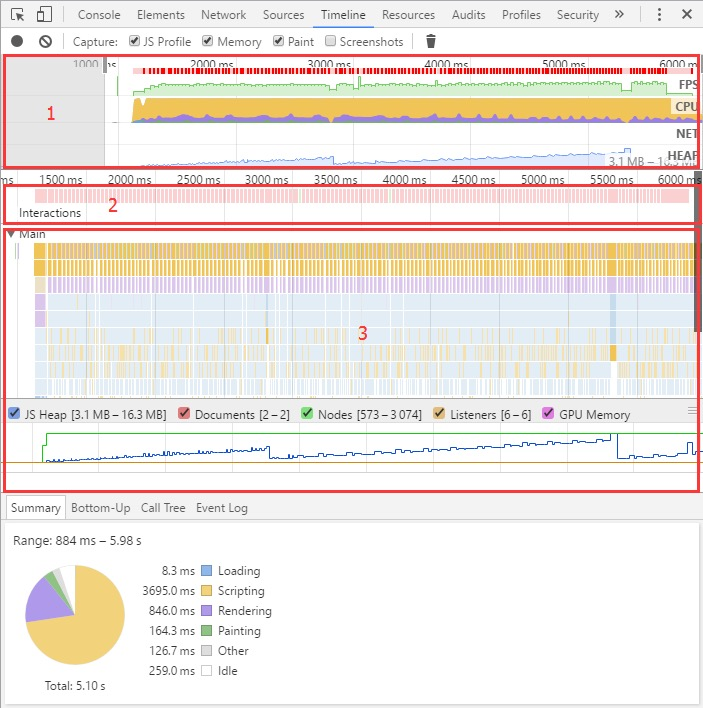The height and width of the screenshot is (708, 703).
Task: Show more panels via double chevron
Action: tap(619, 14)
